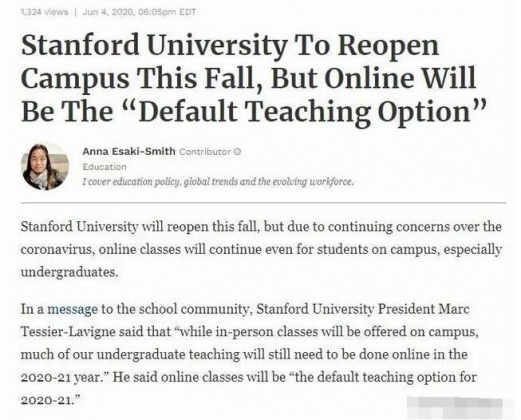Click the first paragraph about reopening
The image size is (521, 420).
coord(261,249)
